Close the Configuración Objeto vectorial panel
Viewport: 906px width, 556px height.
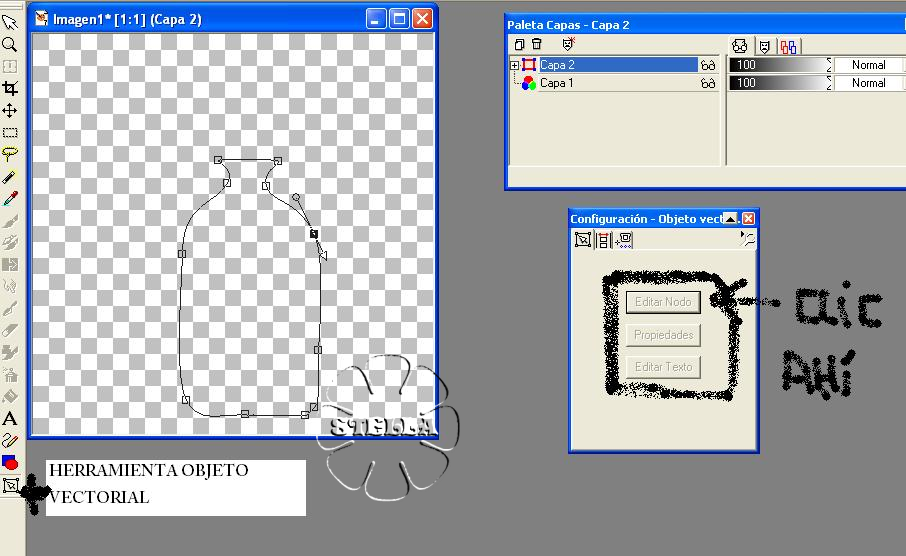tap(748, 218)
